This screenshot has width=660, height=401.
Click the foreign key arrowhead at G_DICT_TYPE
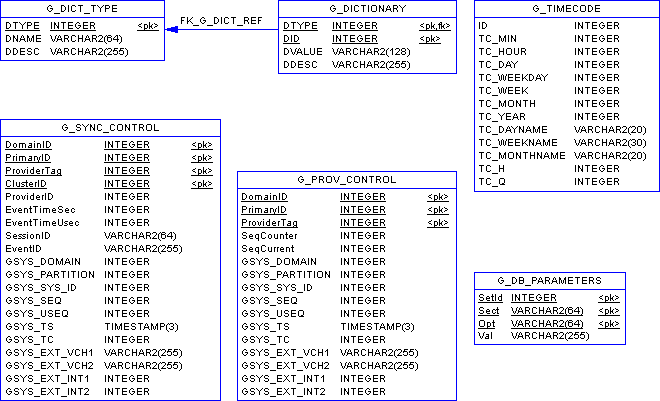coord(172,29)
